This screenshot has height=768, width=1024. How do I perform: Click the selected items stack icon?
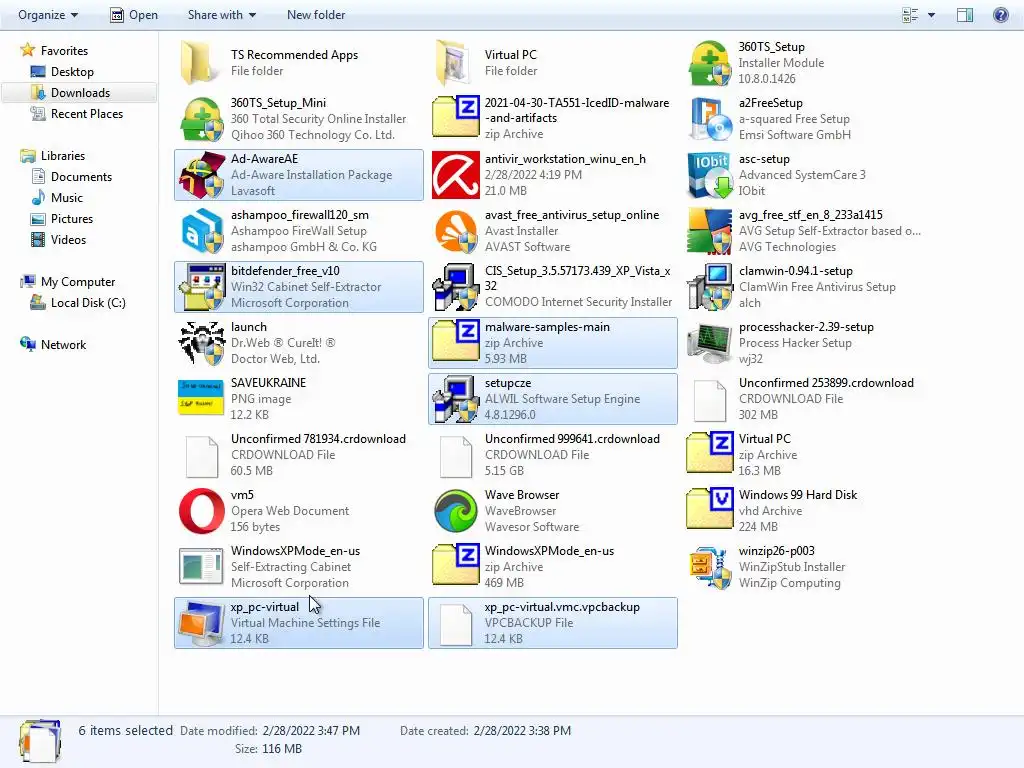(40, 741)
